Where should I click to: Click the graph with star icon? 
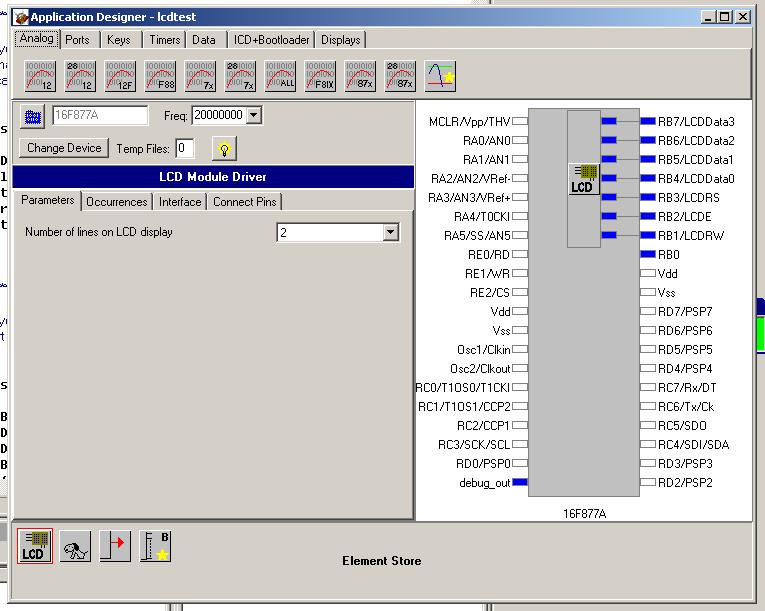click(440, 75)
